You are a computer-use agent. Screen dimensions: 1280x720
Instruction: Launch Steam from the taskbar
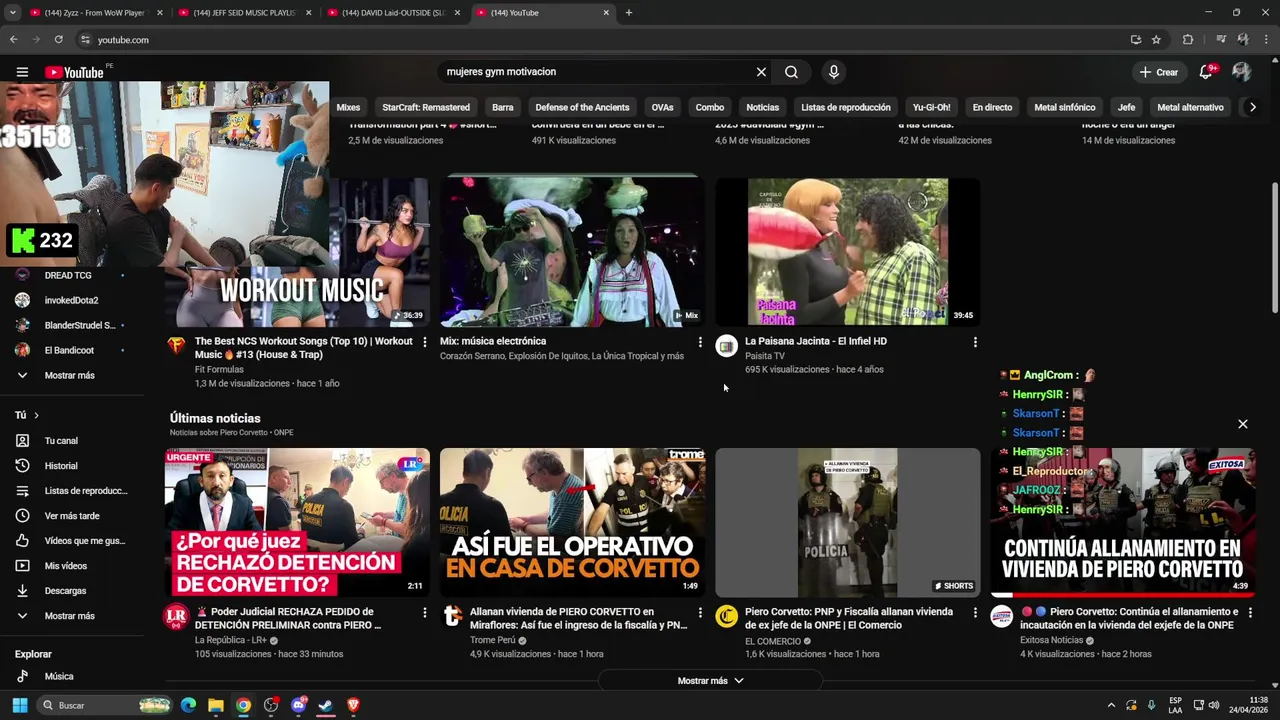pos(325,705)
